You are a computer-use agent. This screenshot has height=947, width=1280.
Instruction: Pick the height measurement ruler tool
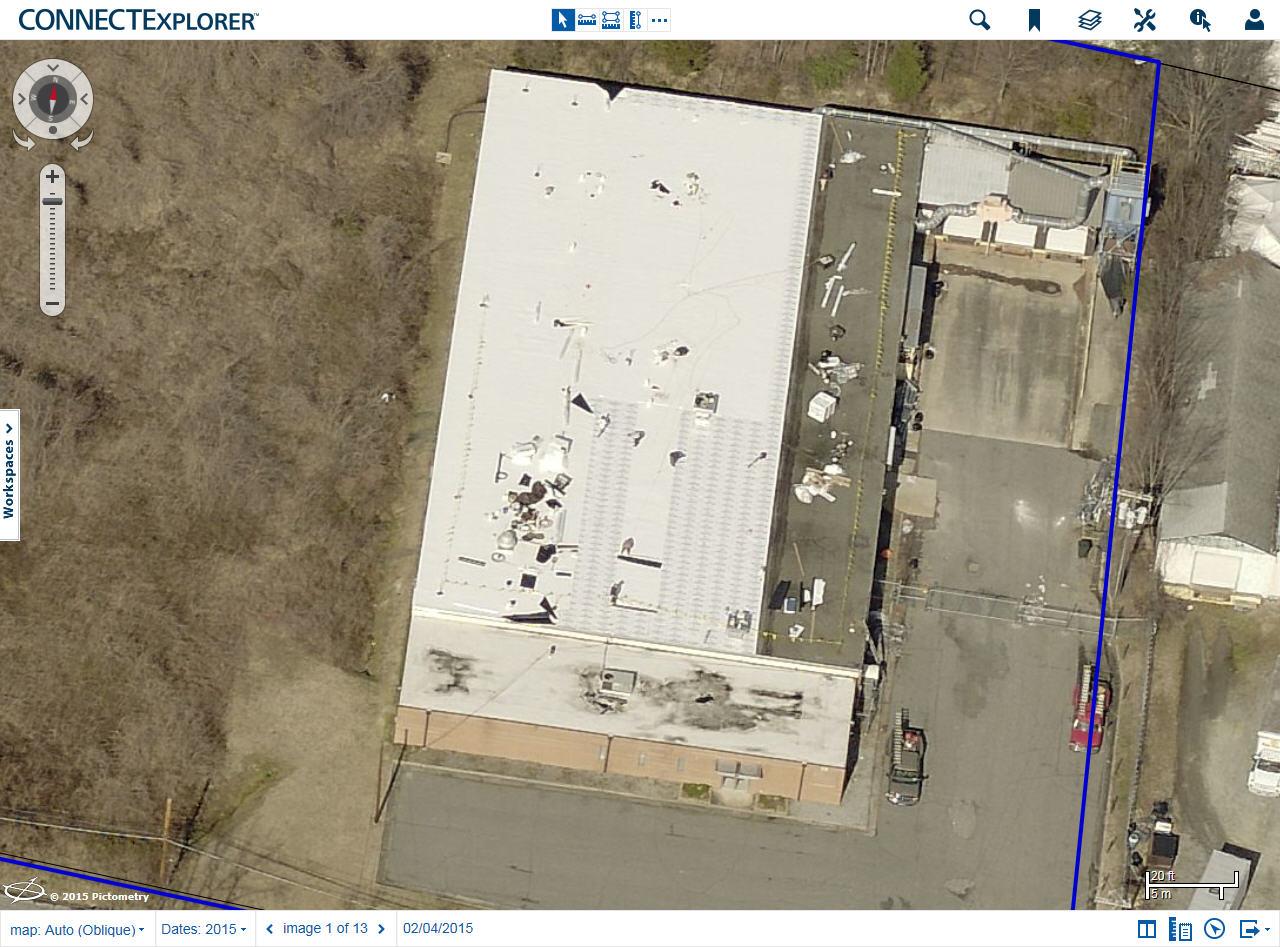pos(635,20)
